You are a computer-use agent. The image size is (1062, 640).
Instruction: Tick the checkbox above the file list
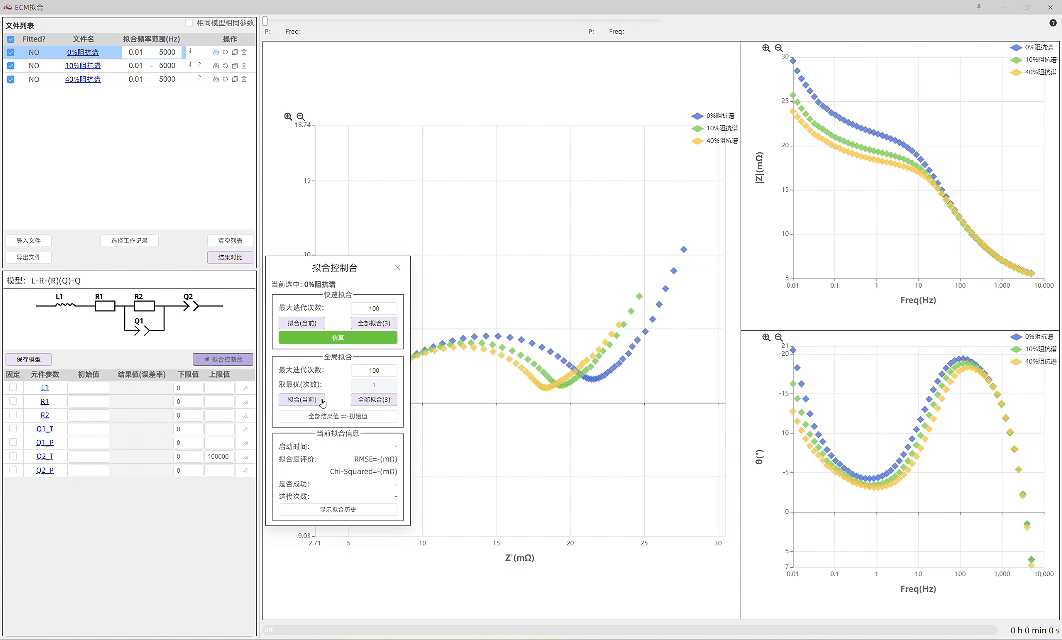point(189,24)
